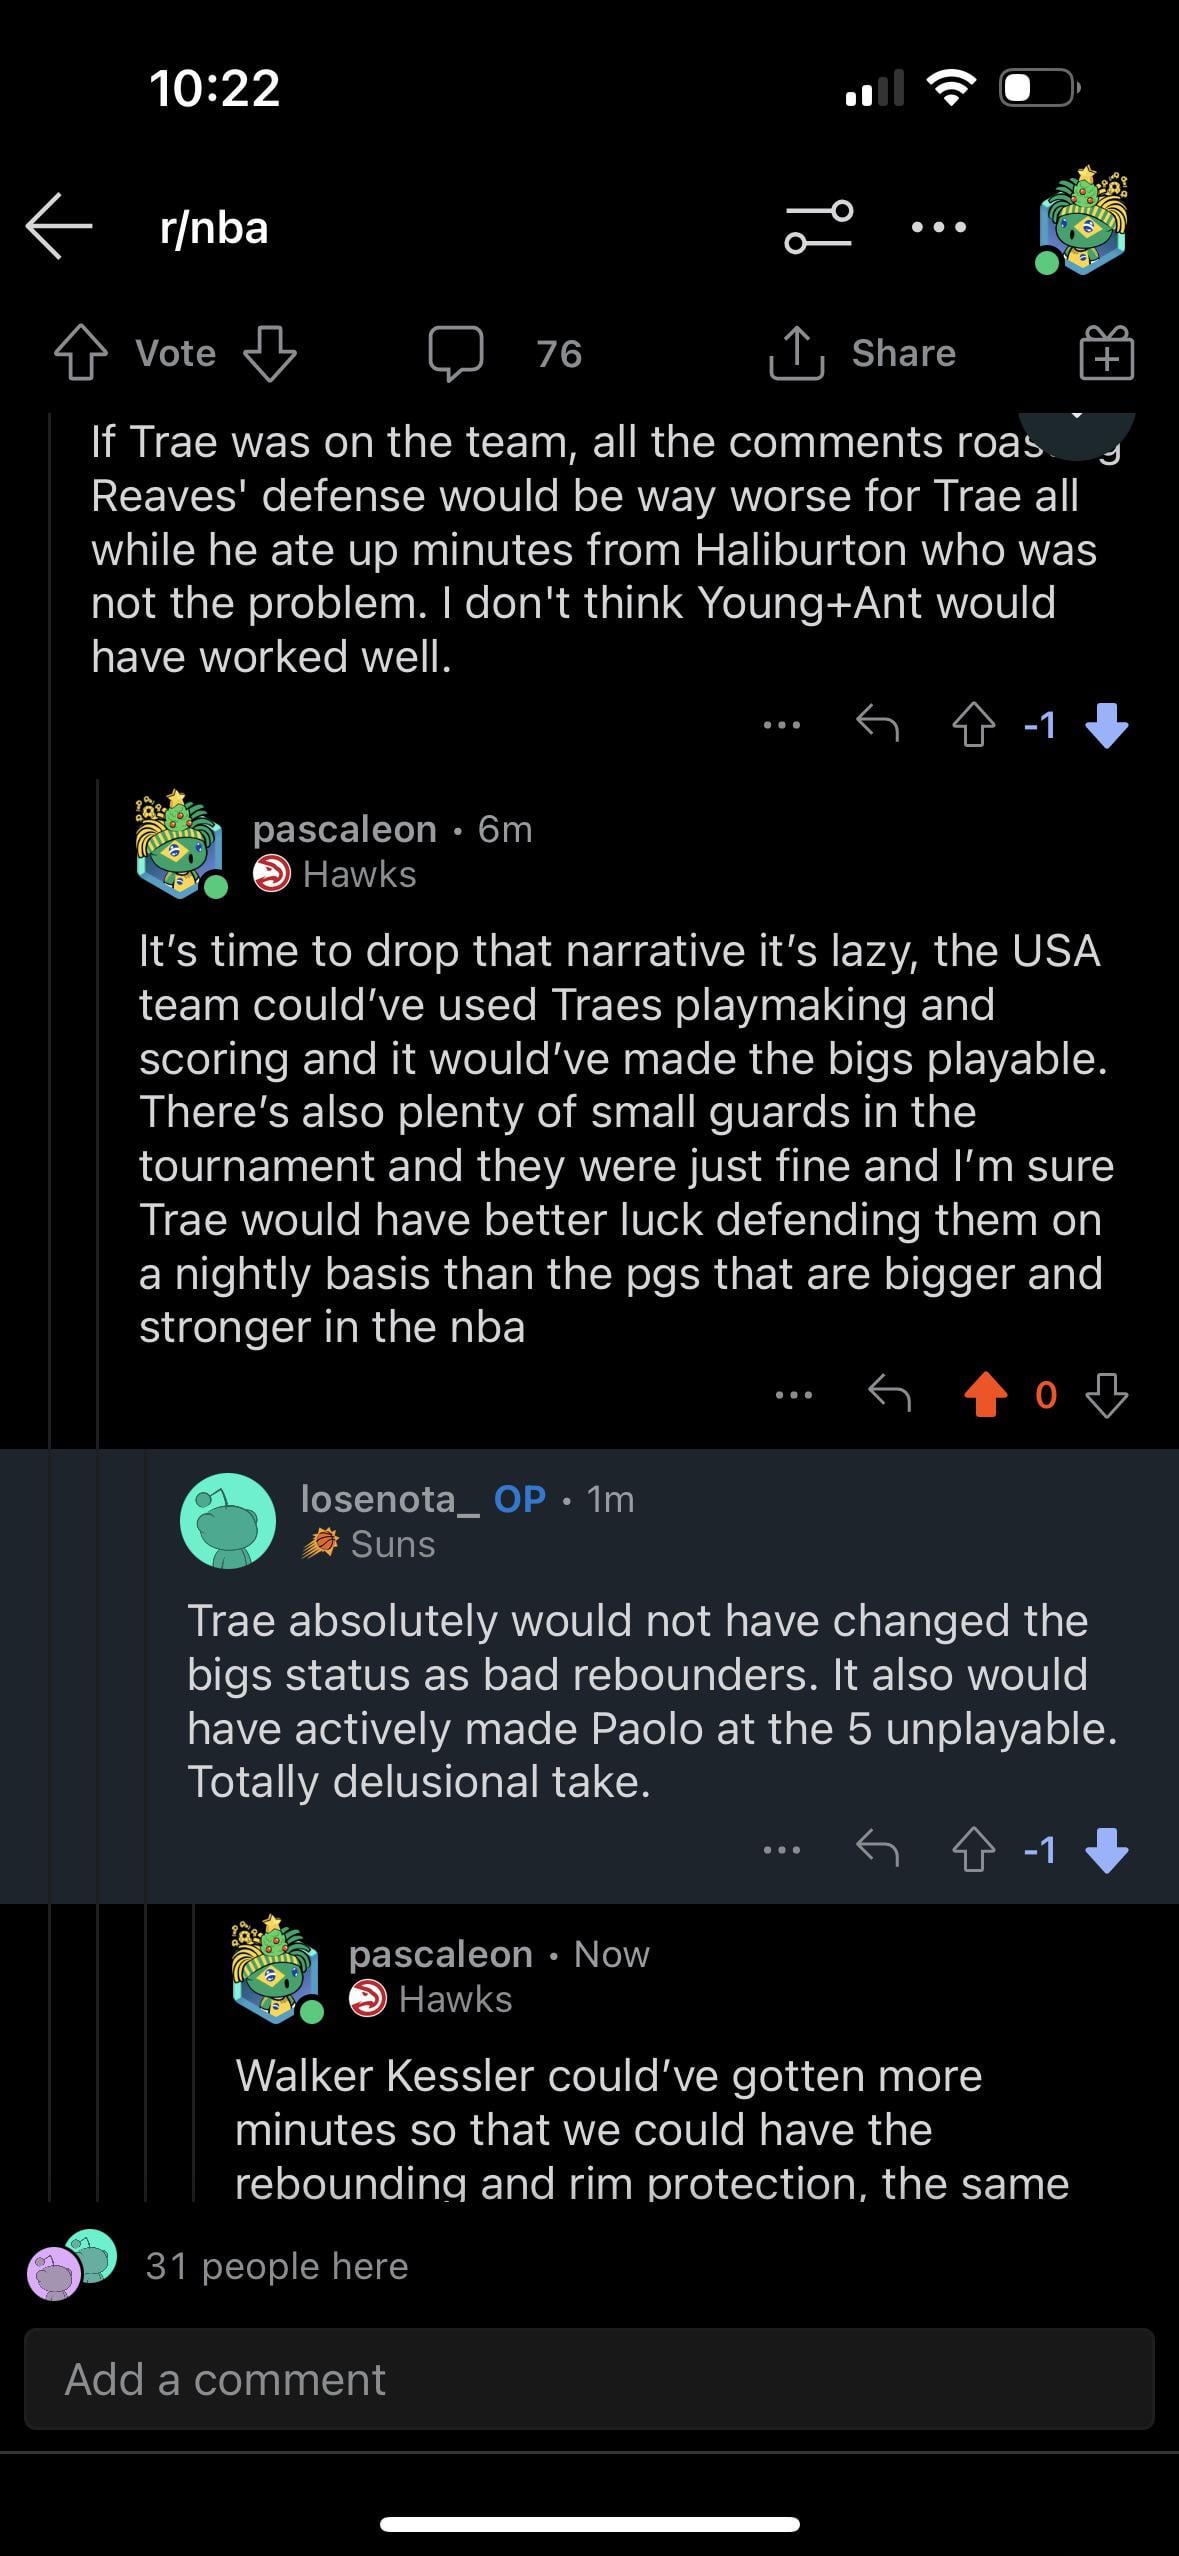The height and width of the screenshot is (2556, 1179).
Task: Tap the Add a comment field
Action: [589, 2380]
